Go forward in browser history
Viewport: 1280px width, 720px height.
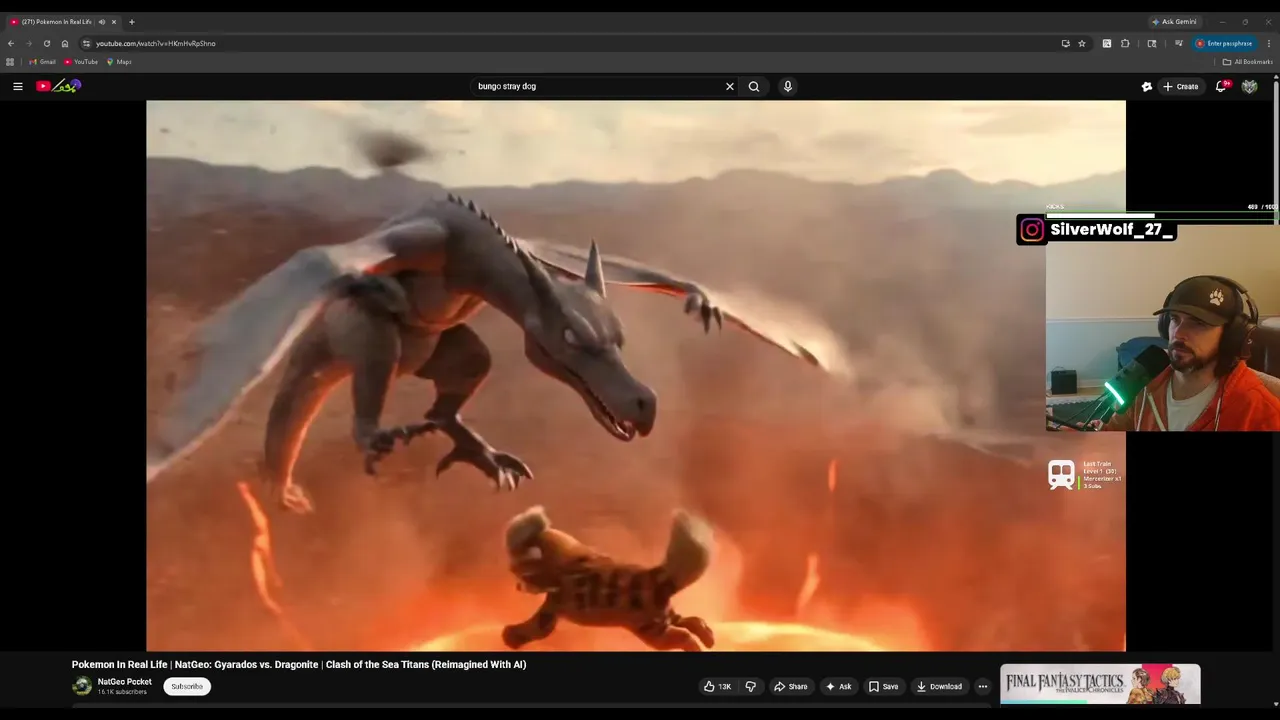(x=29, y=43)
